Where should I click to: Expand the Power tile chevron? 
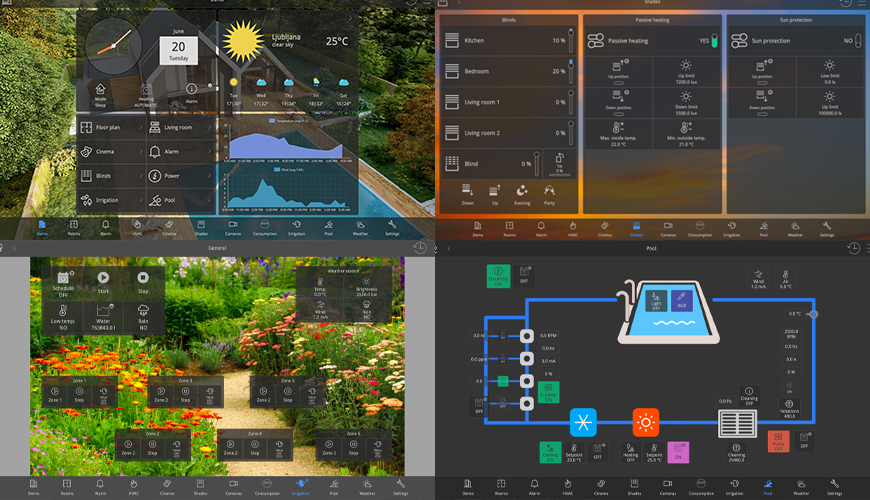211,176
